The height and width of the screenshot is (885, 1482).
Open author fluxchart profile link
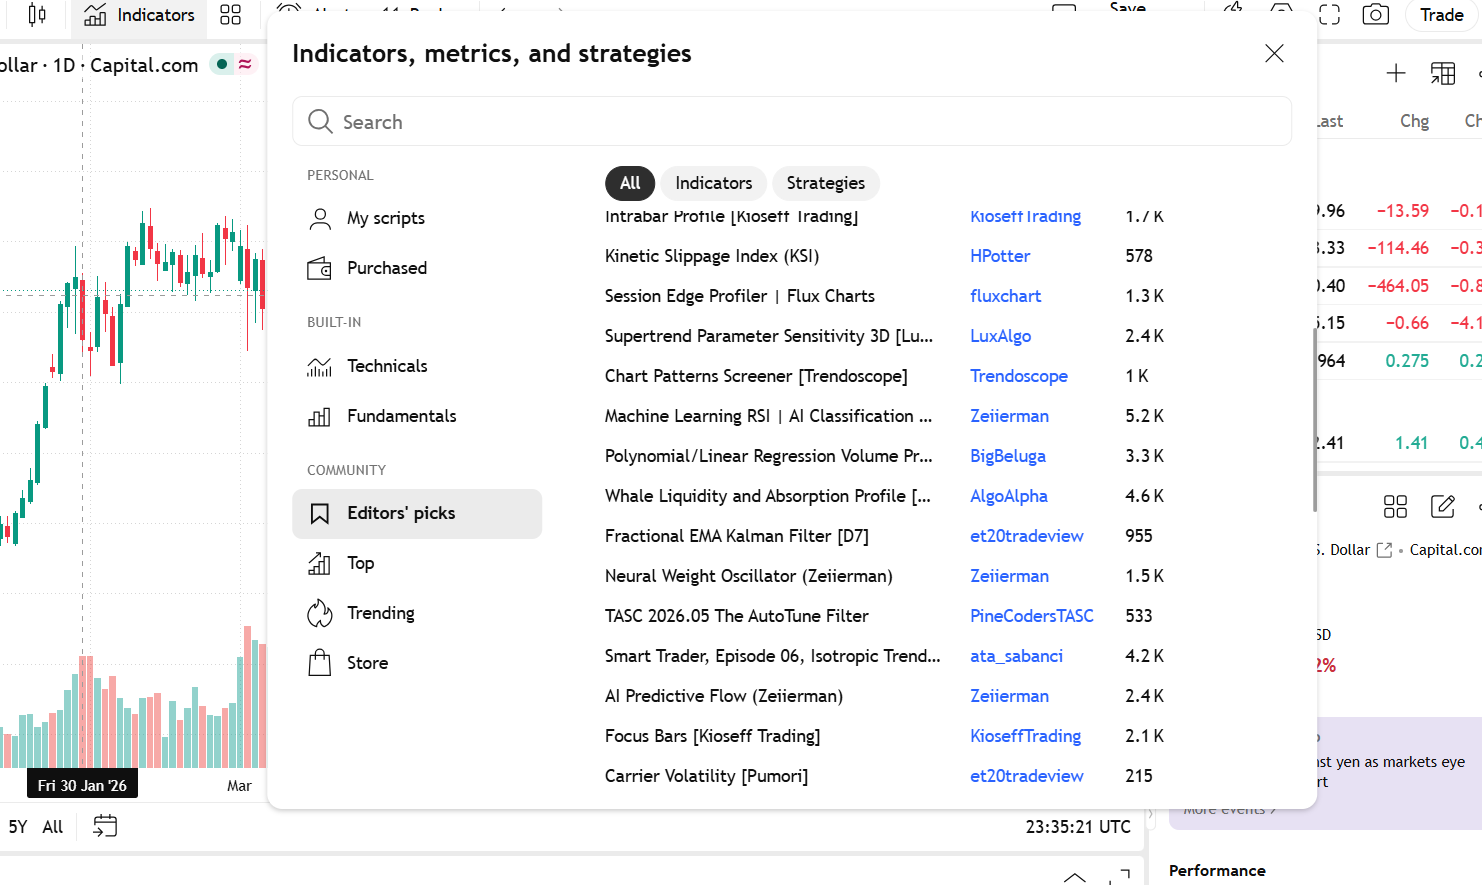click(1006, 296)
